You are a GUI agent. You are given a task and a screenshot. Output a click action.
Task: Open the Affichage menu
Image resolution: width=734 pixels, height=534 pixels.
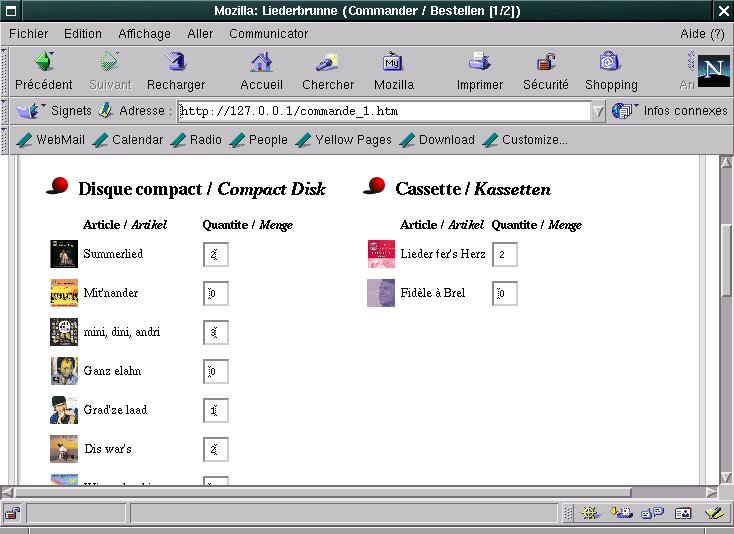tap(144, 33)
